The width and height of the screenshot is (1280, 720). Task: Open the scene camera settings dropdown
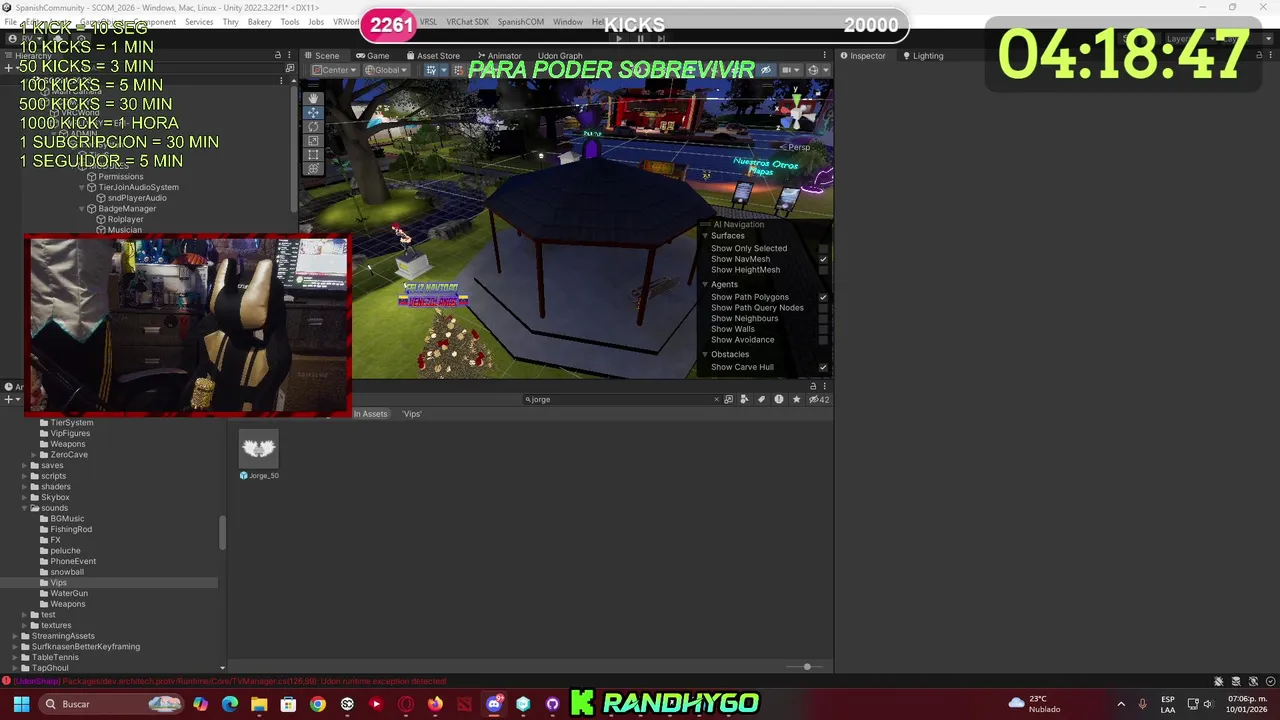pos(789,70)
